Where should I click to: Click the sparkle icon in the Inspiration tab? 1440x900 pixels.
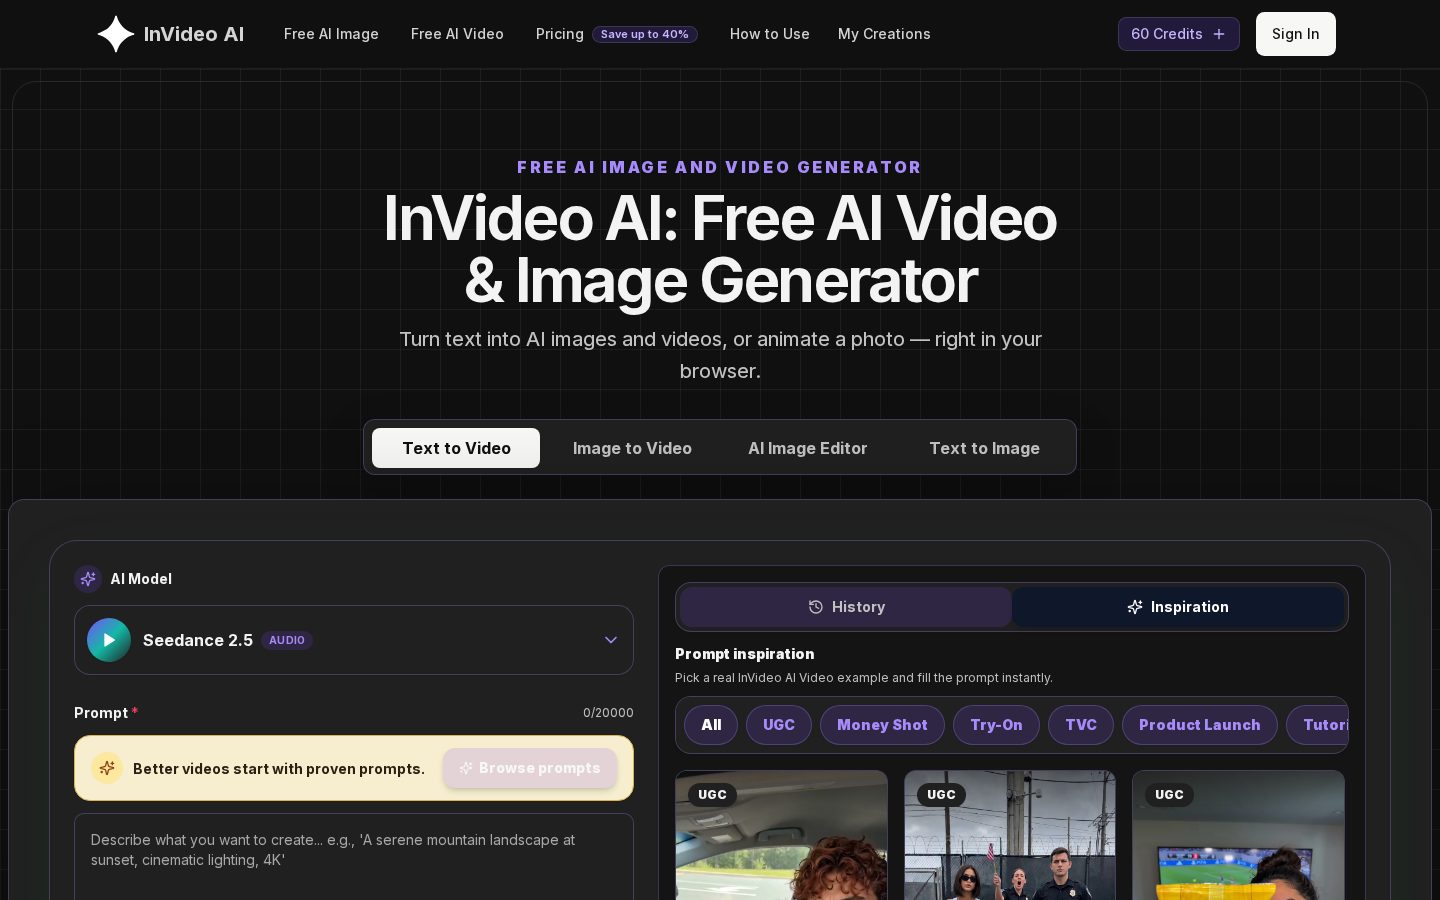(1135, 607)
